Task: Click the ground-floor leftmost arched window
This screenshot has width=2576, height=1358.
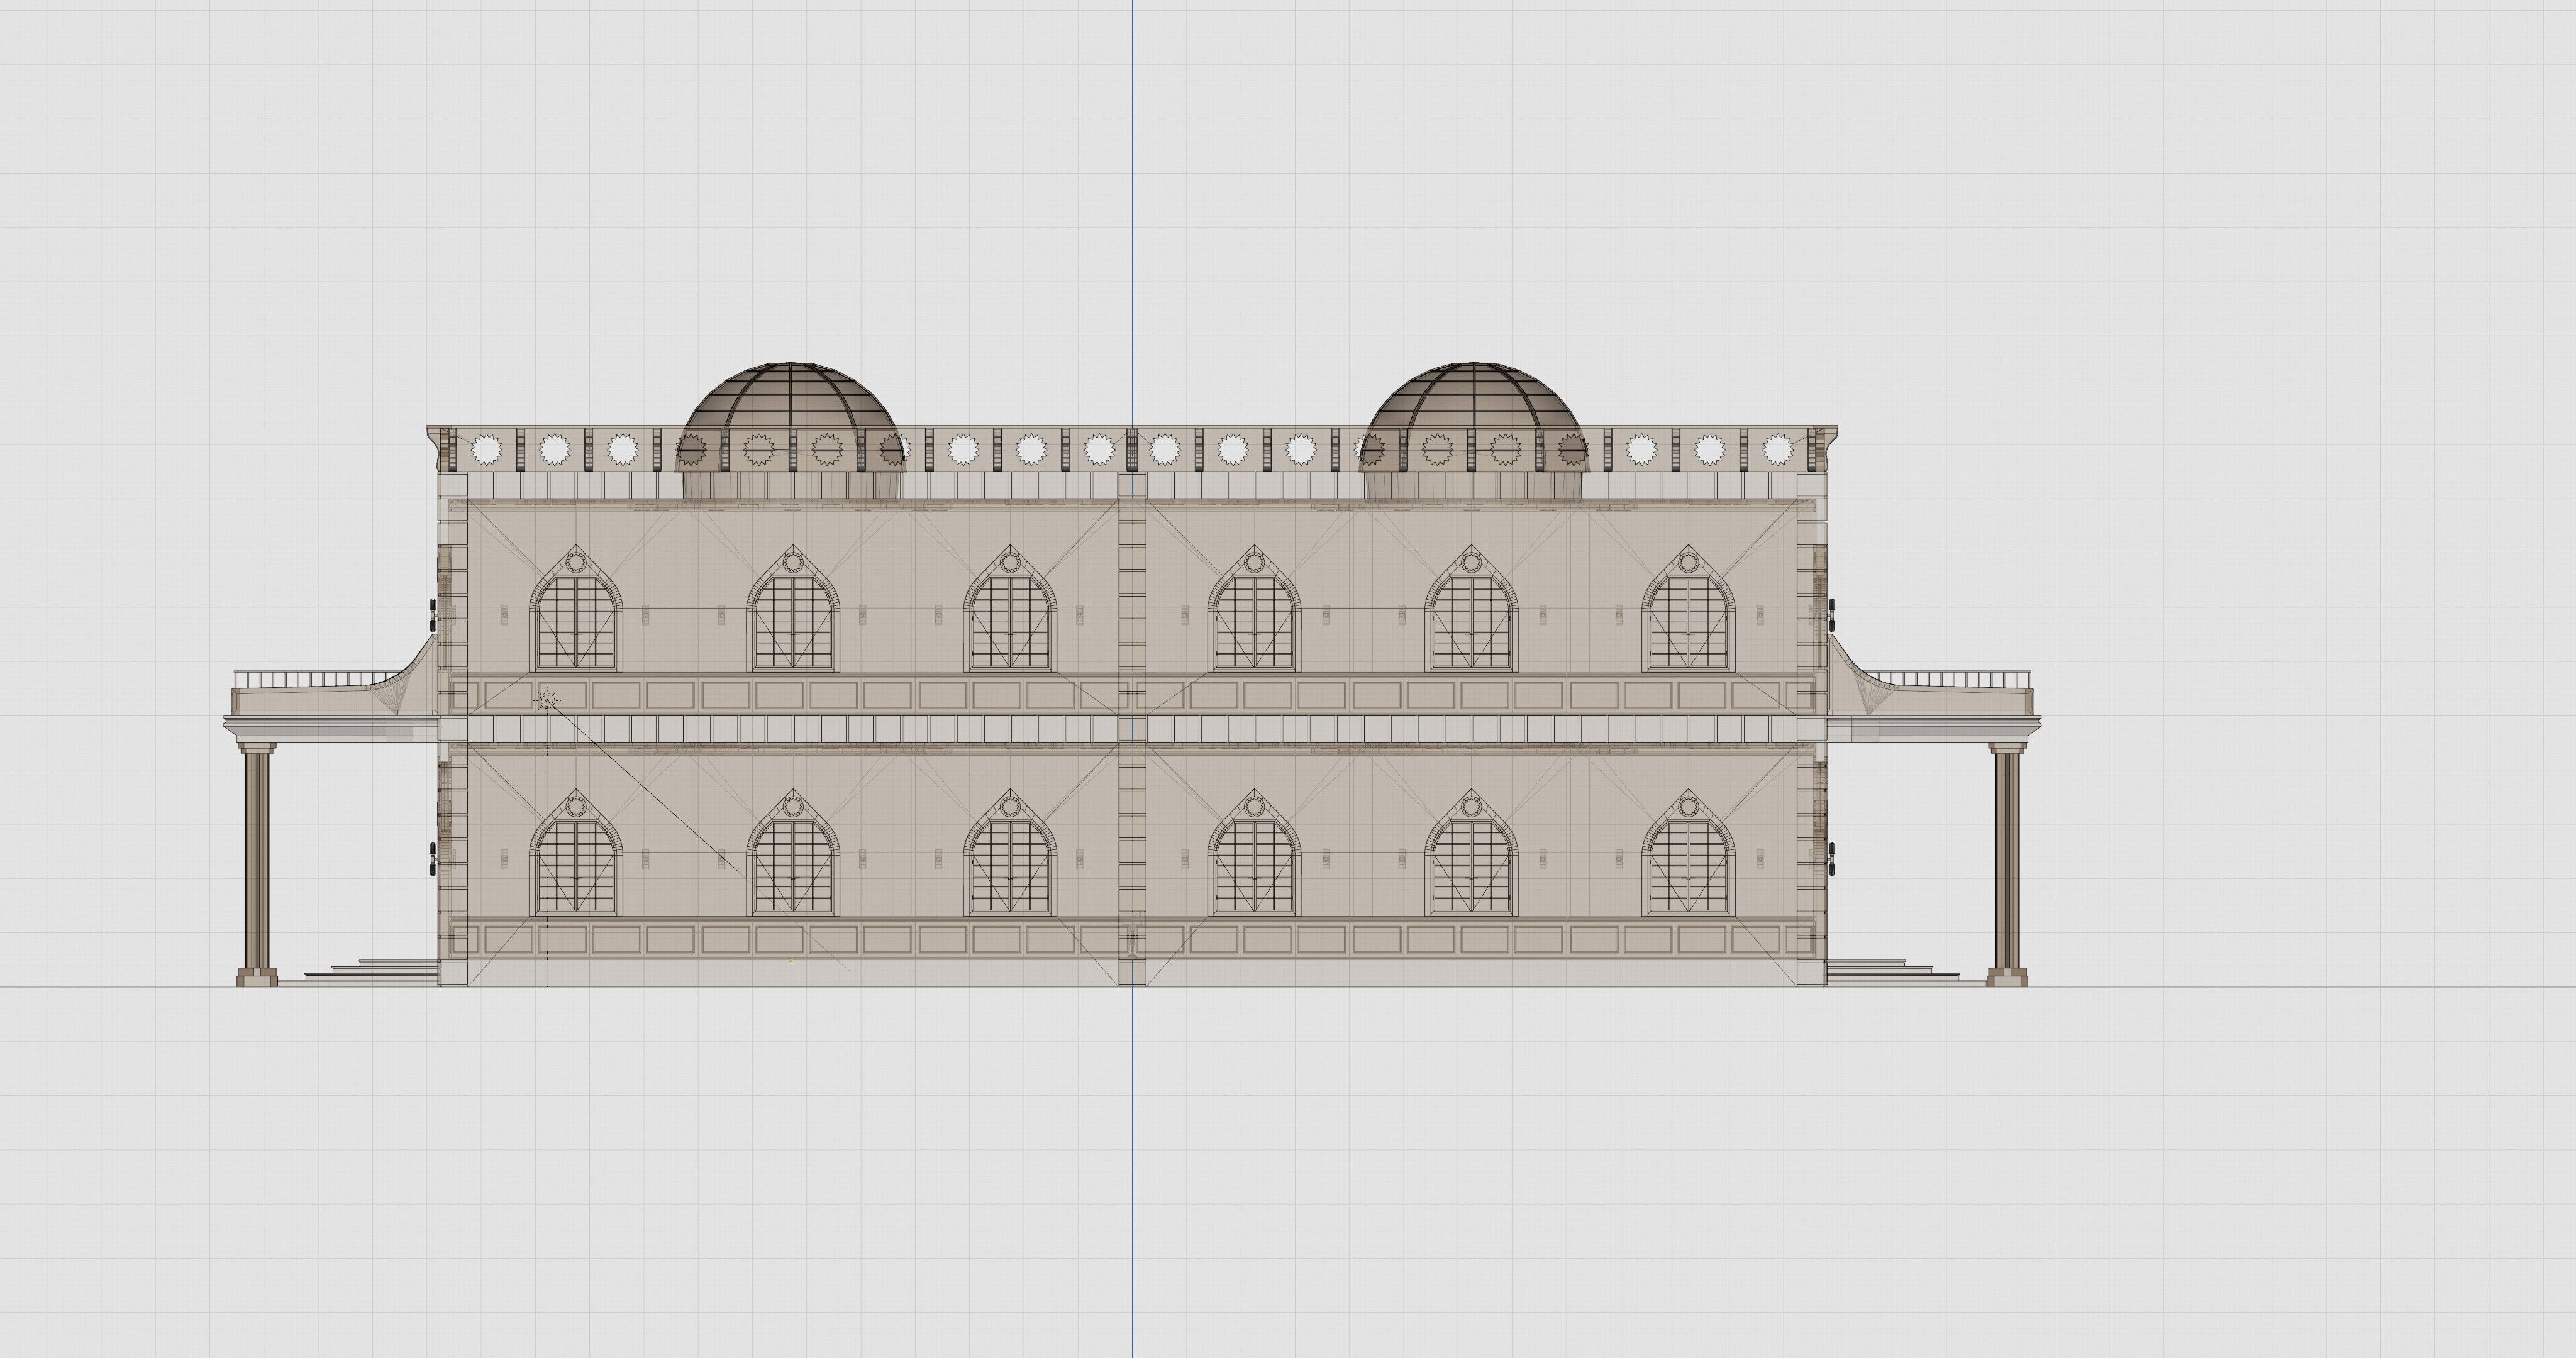Action: coord(575,865)
